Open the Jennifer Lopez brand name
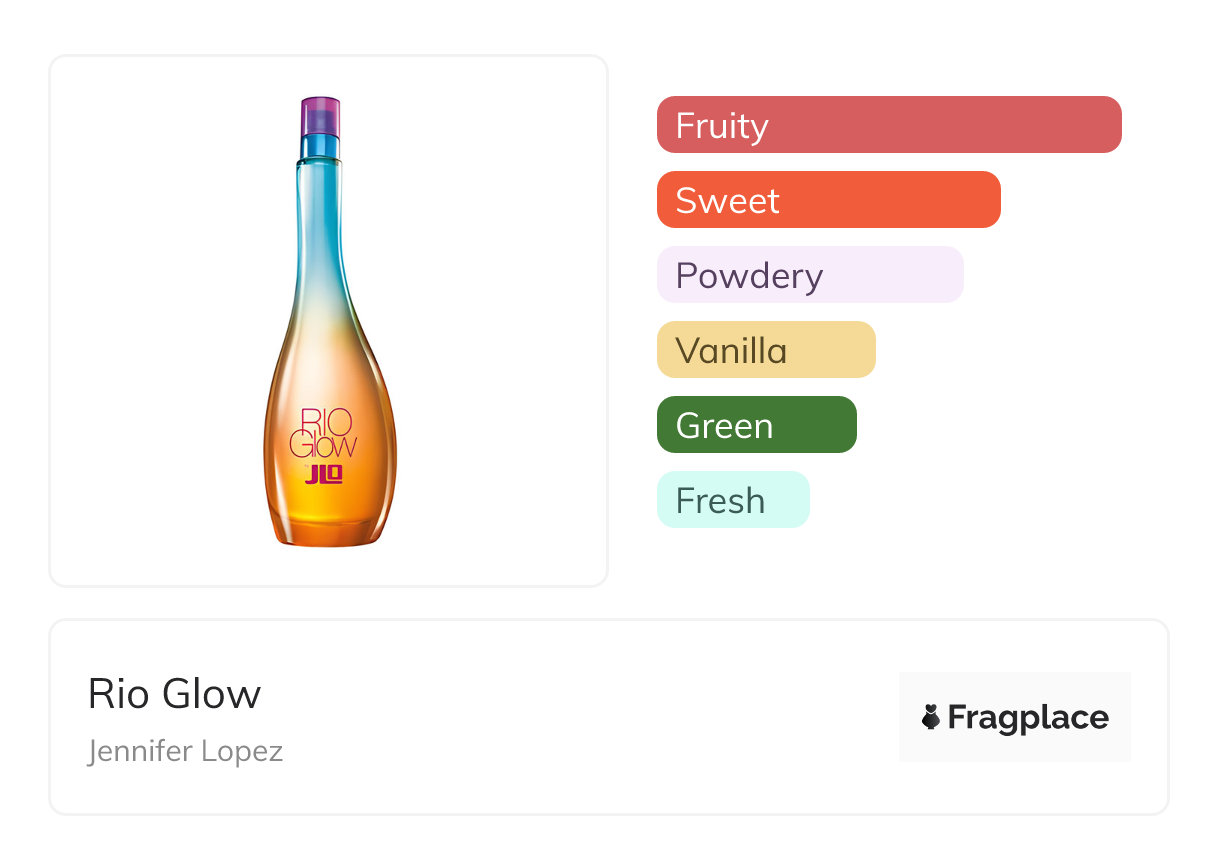Screen dimensions: 1218x864 [185, 751]
